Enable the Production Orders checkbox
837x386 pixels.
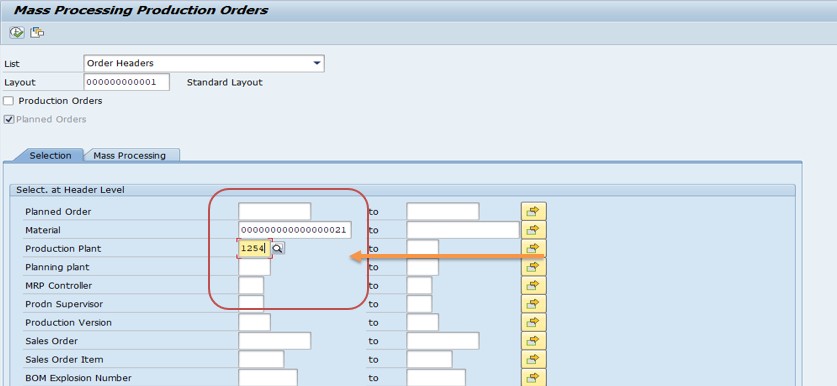coord(9,101)
